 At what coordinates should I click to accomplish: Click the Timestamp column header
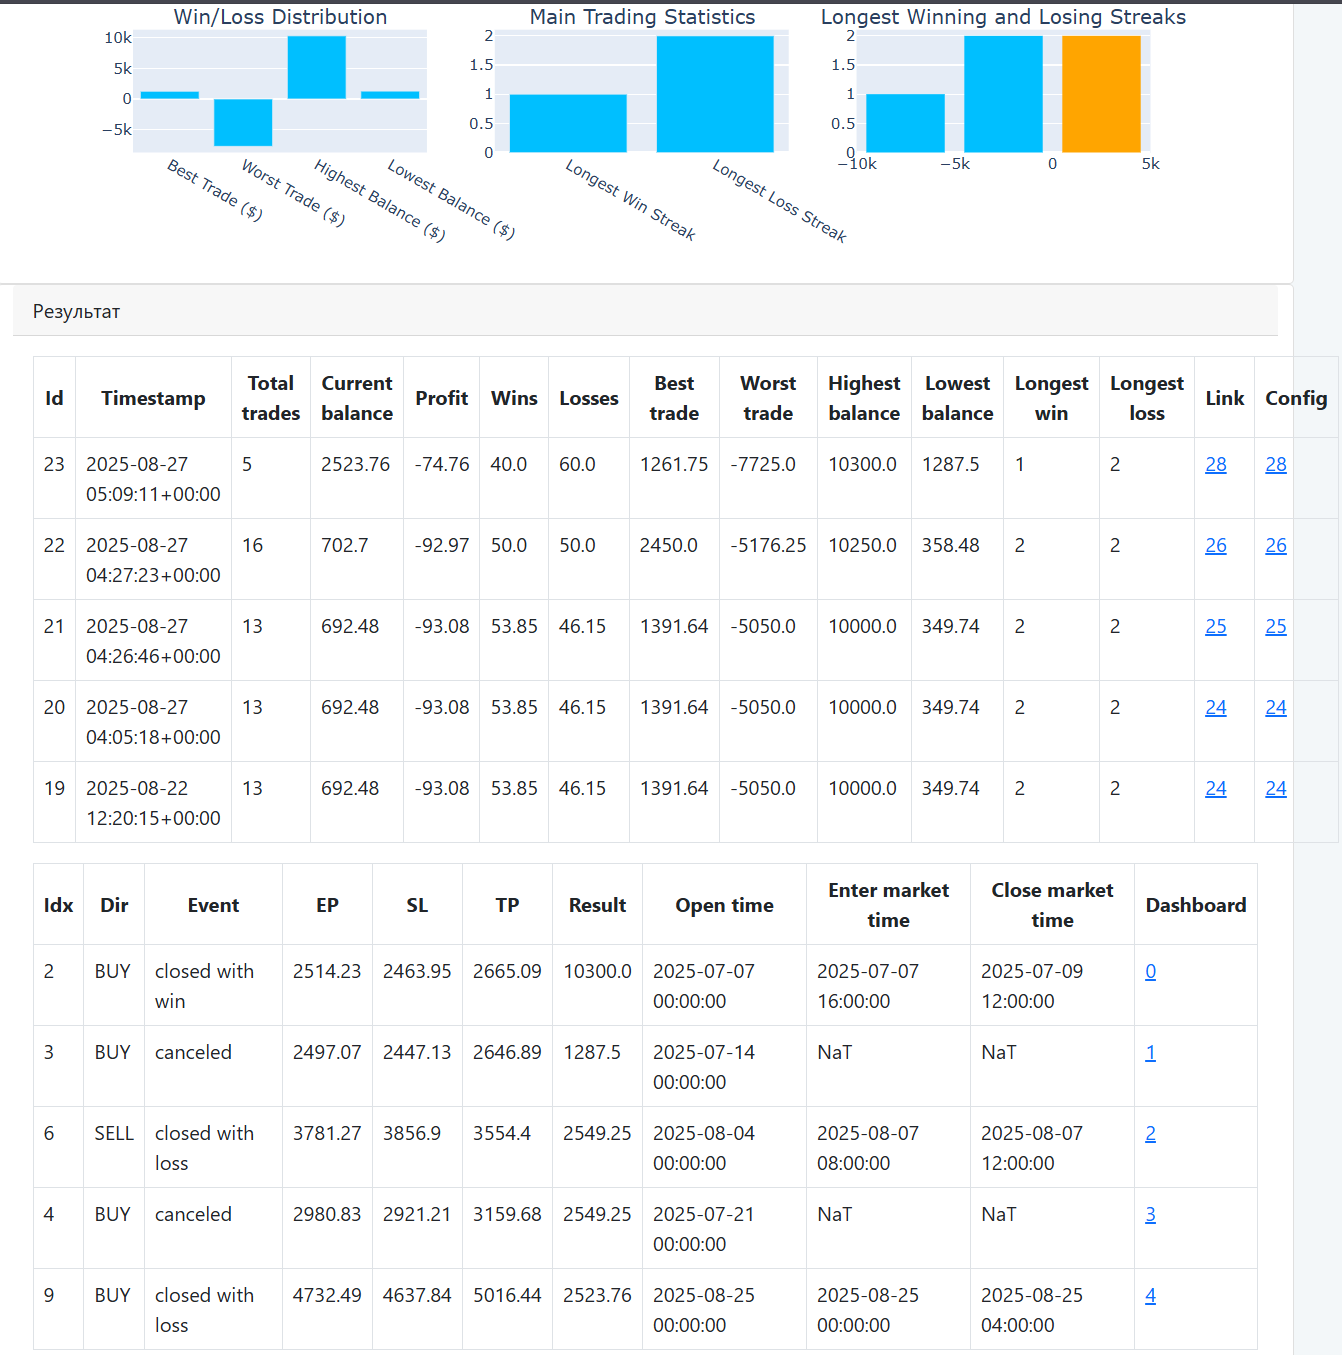153,398
